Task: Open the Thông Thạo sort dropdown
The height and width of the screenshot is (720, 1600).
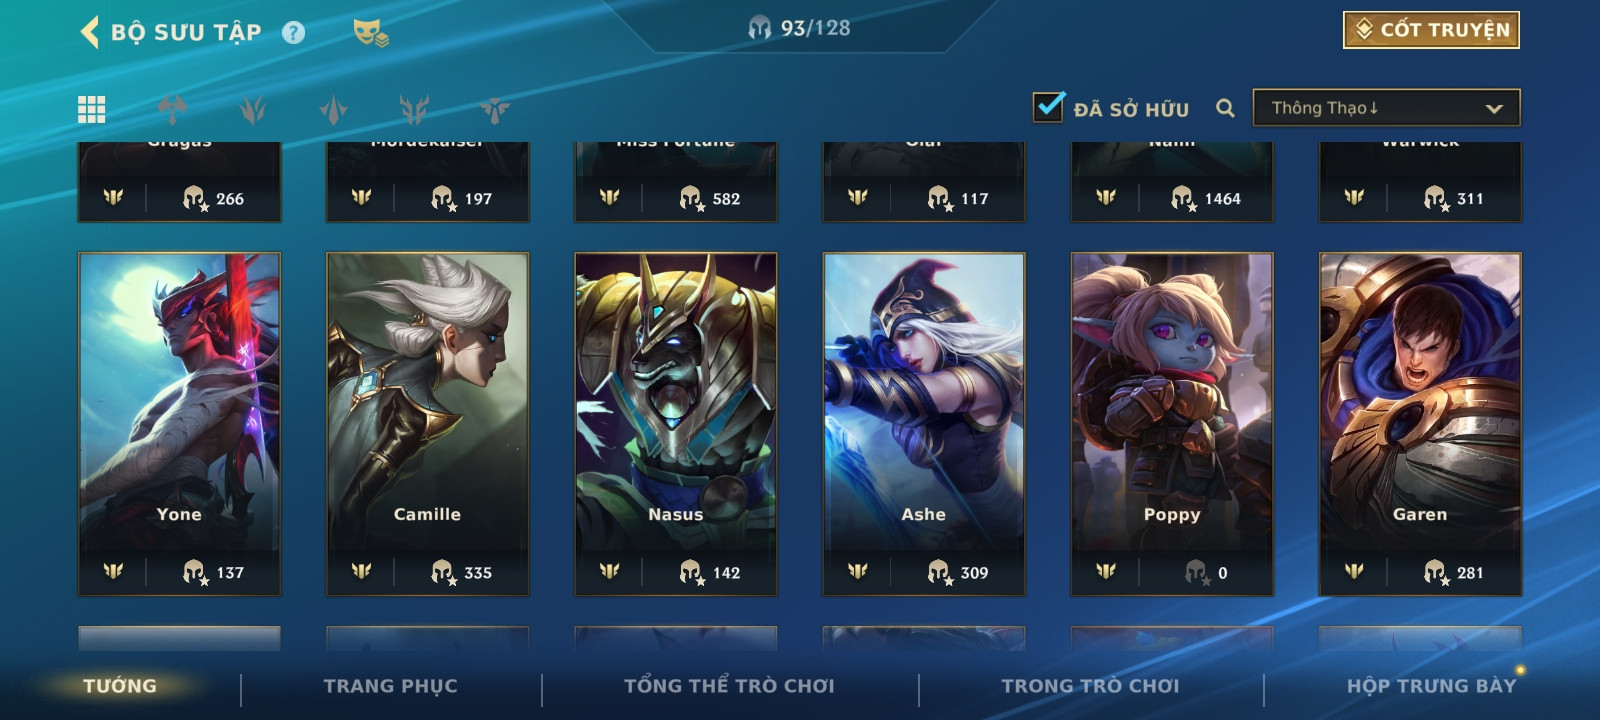Action: (1386, 108)
